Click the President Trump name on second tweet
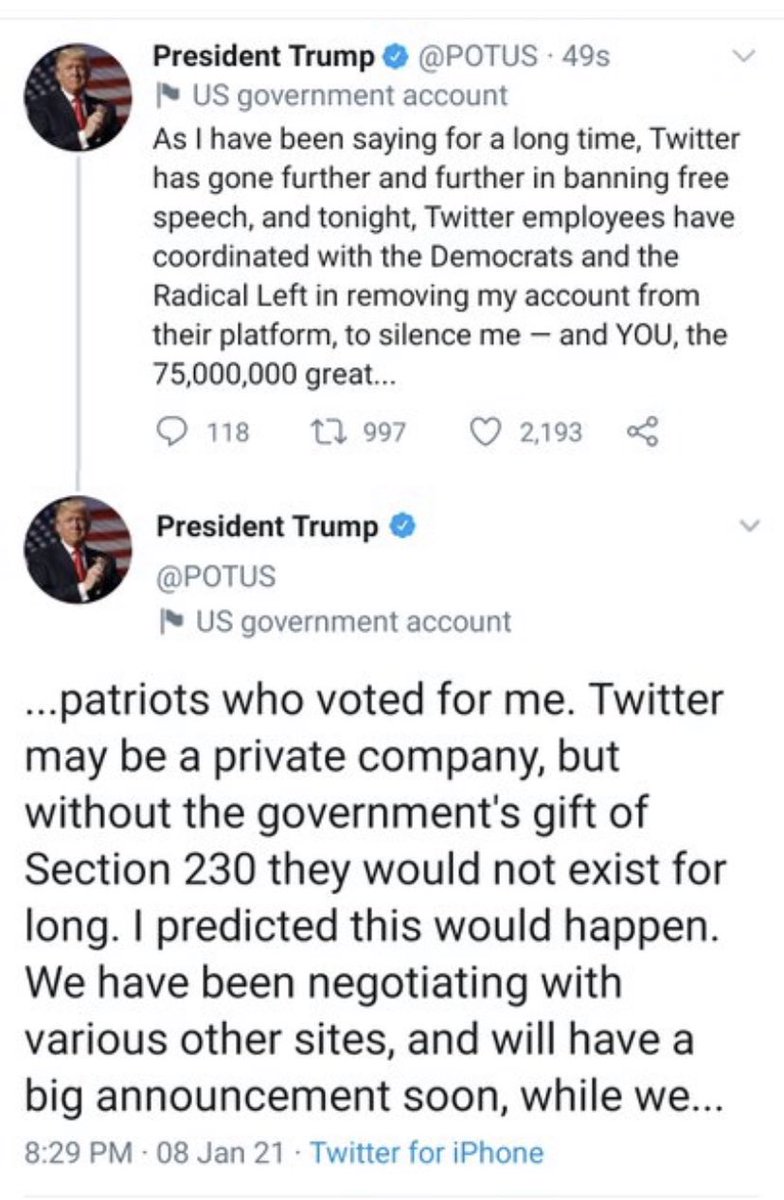This screenshot has width=784, height=1200. point(267,527)
